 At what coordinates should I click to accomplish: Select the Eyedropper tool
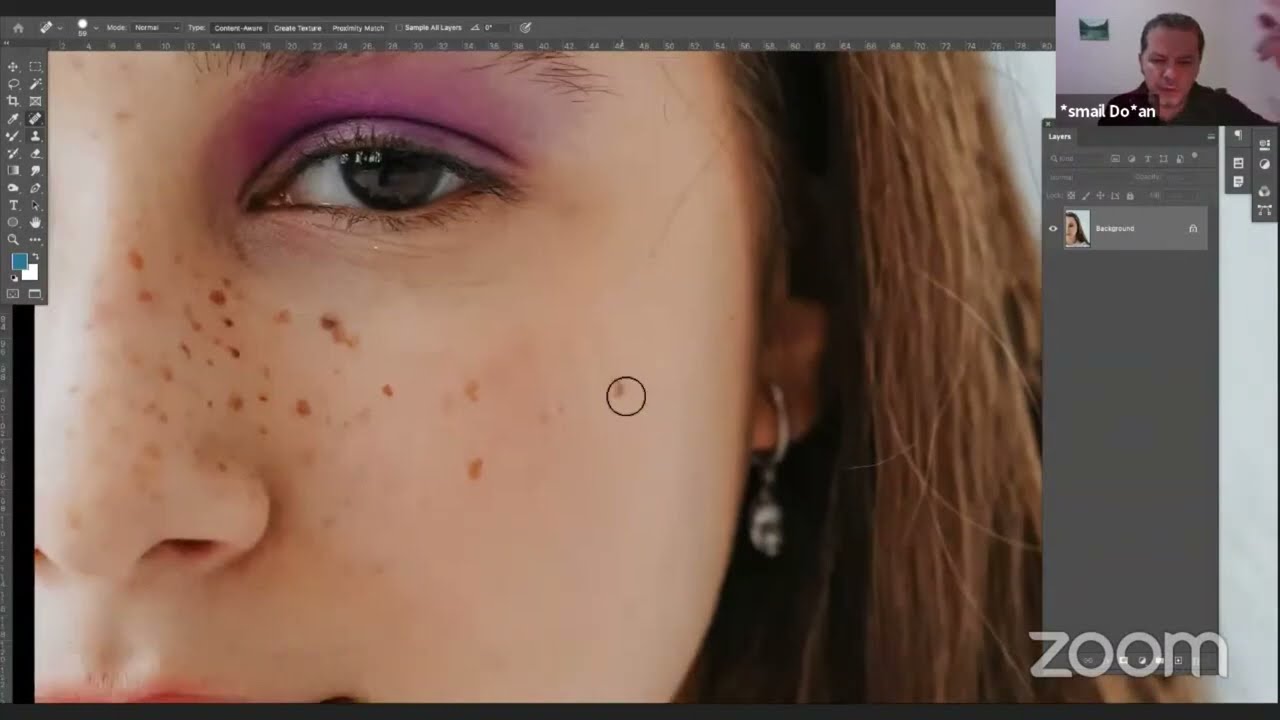coord(13,119)
